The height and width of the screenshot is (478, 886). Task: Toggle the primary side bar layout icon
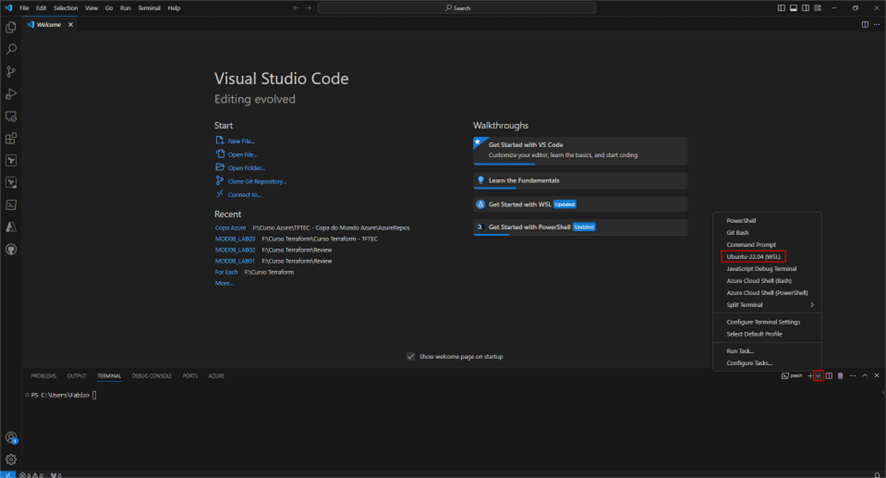(x=781, y=8)
